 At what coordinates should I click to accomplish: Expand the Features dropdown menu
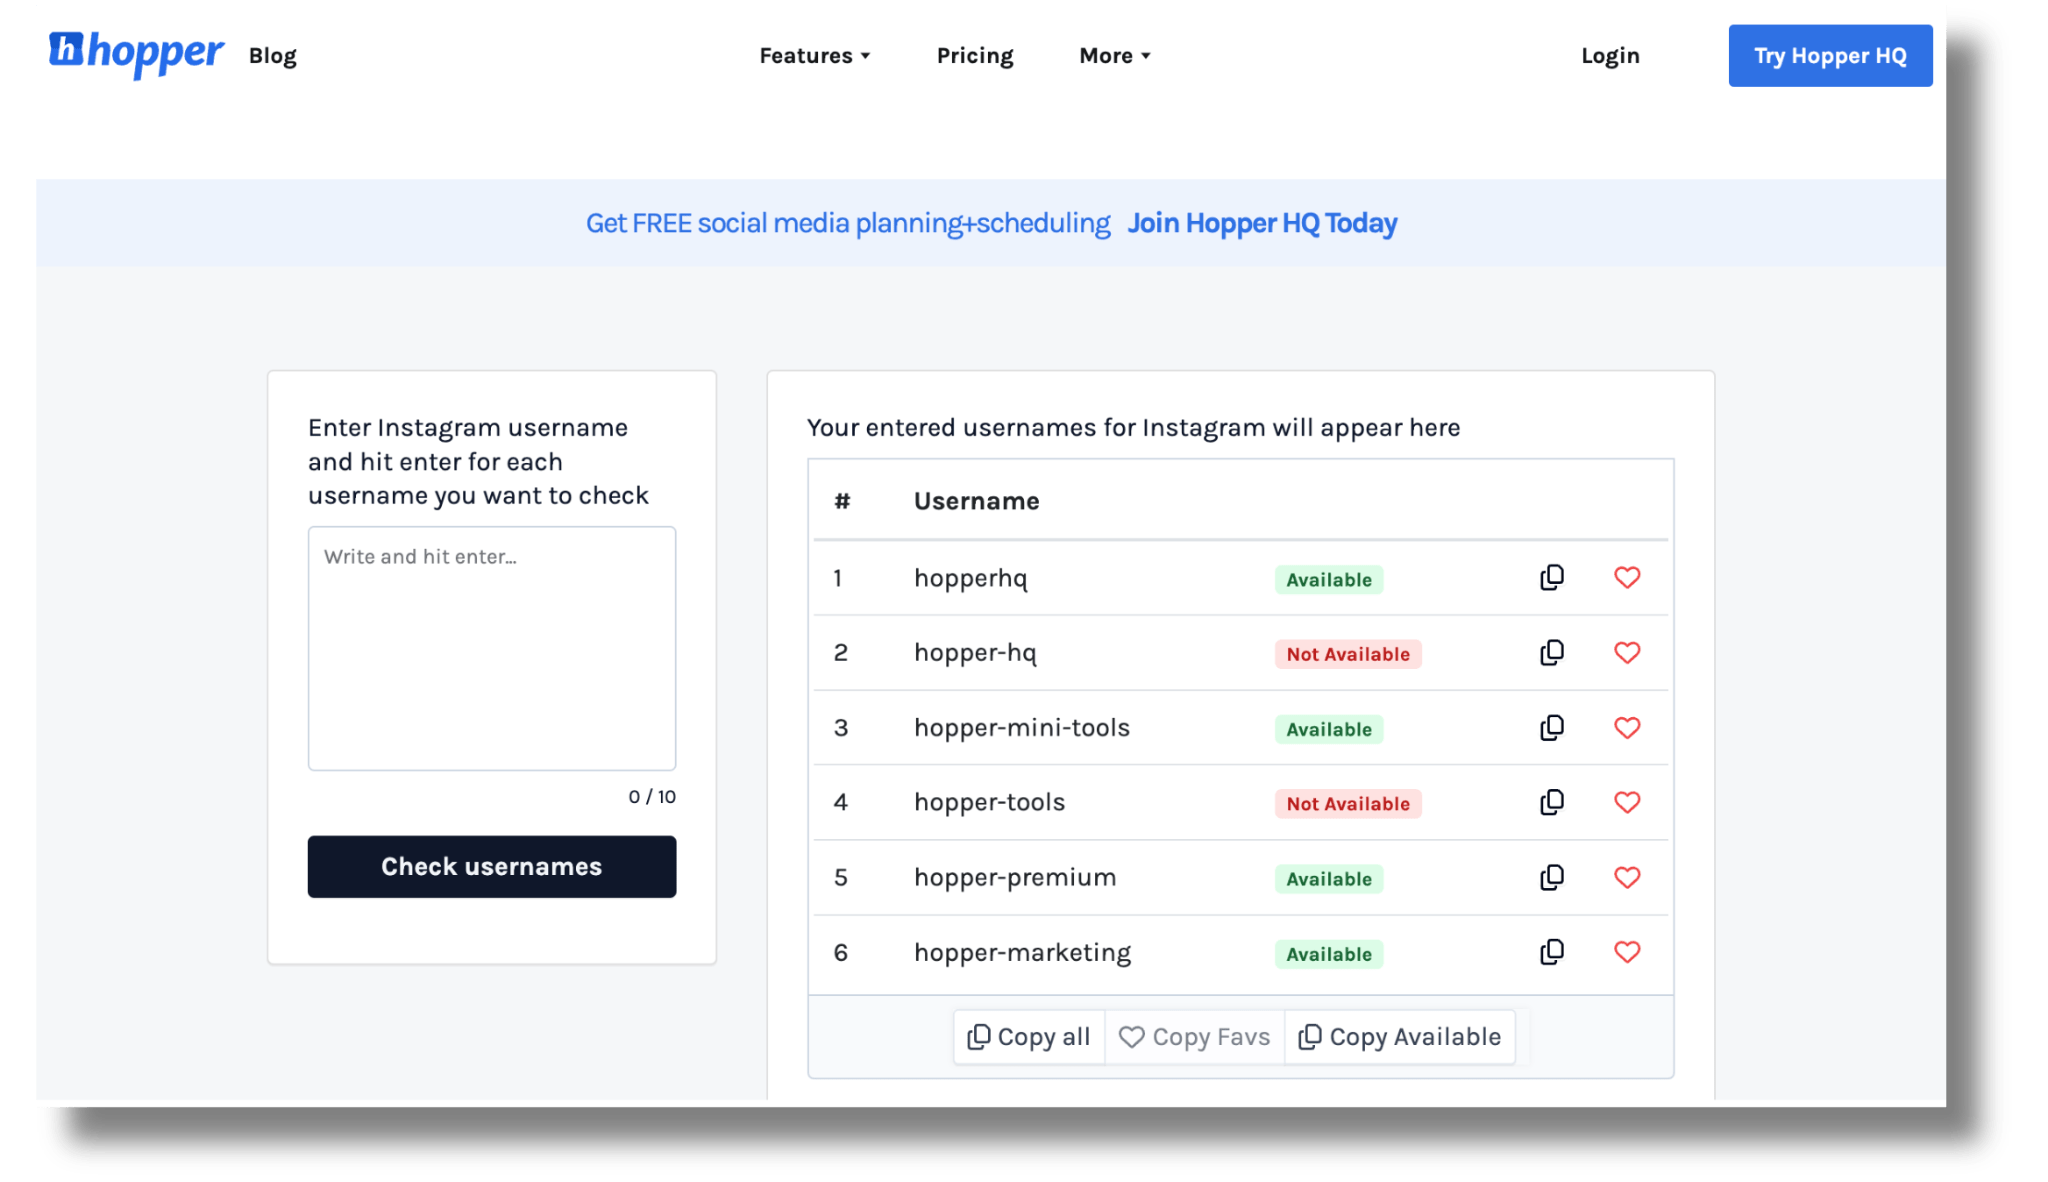tap(814, 56)
